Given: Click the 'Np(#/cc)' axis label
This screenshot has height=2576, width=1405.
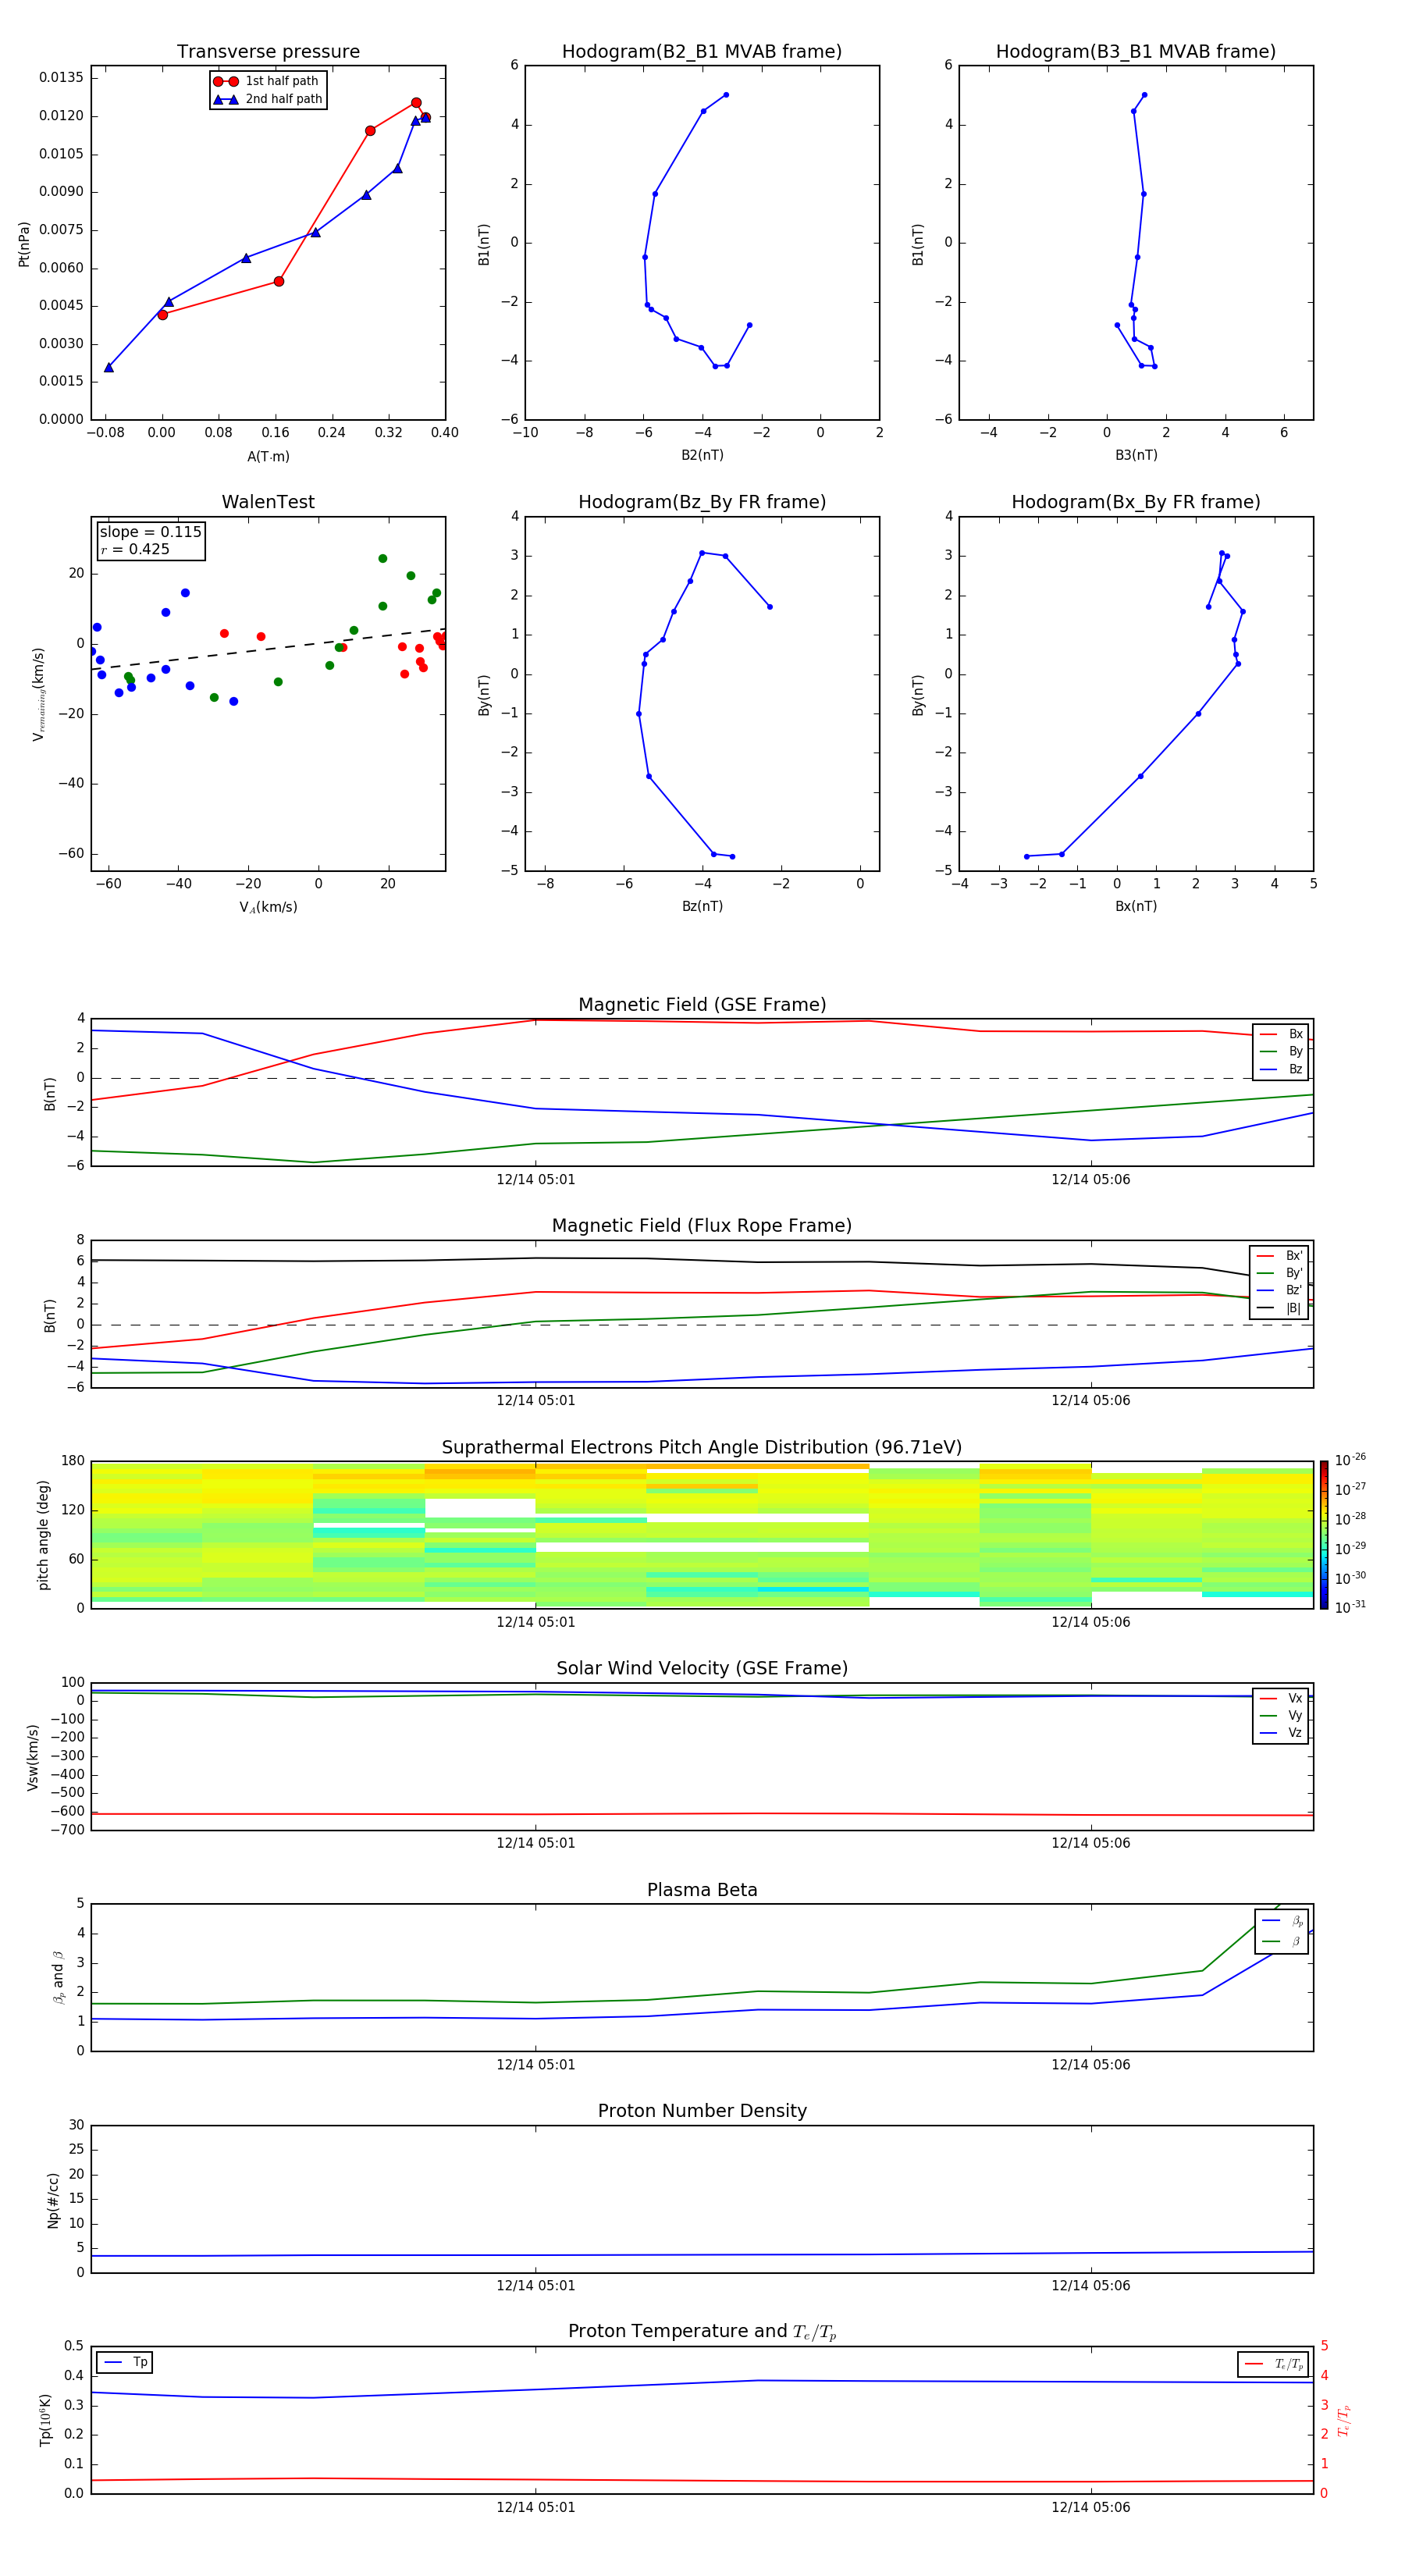Looking at the screenshot, I should click(53, 2199).
